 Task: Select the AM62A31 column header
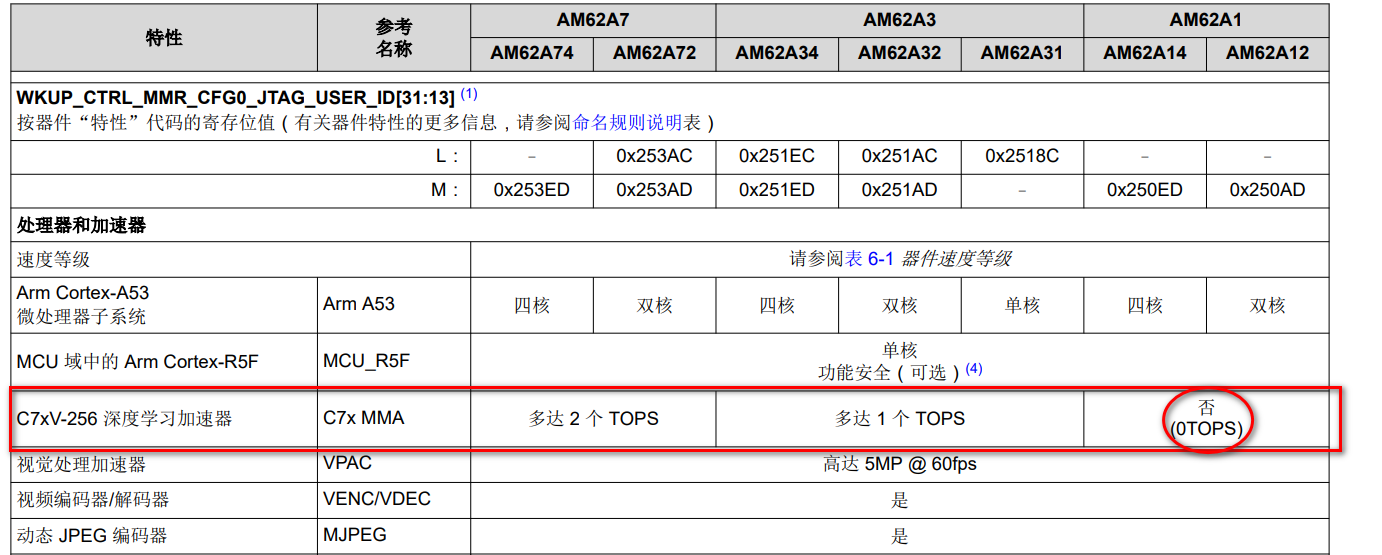[x=1022, y=53]
